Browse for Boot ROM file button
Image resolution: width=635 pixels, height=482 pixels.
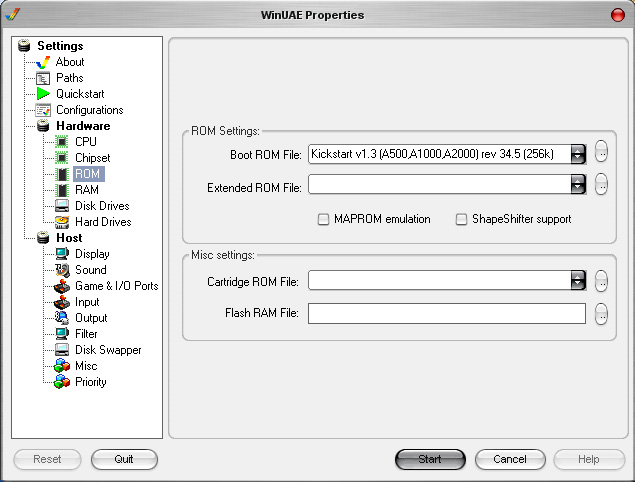601,151
